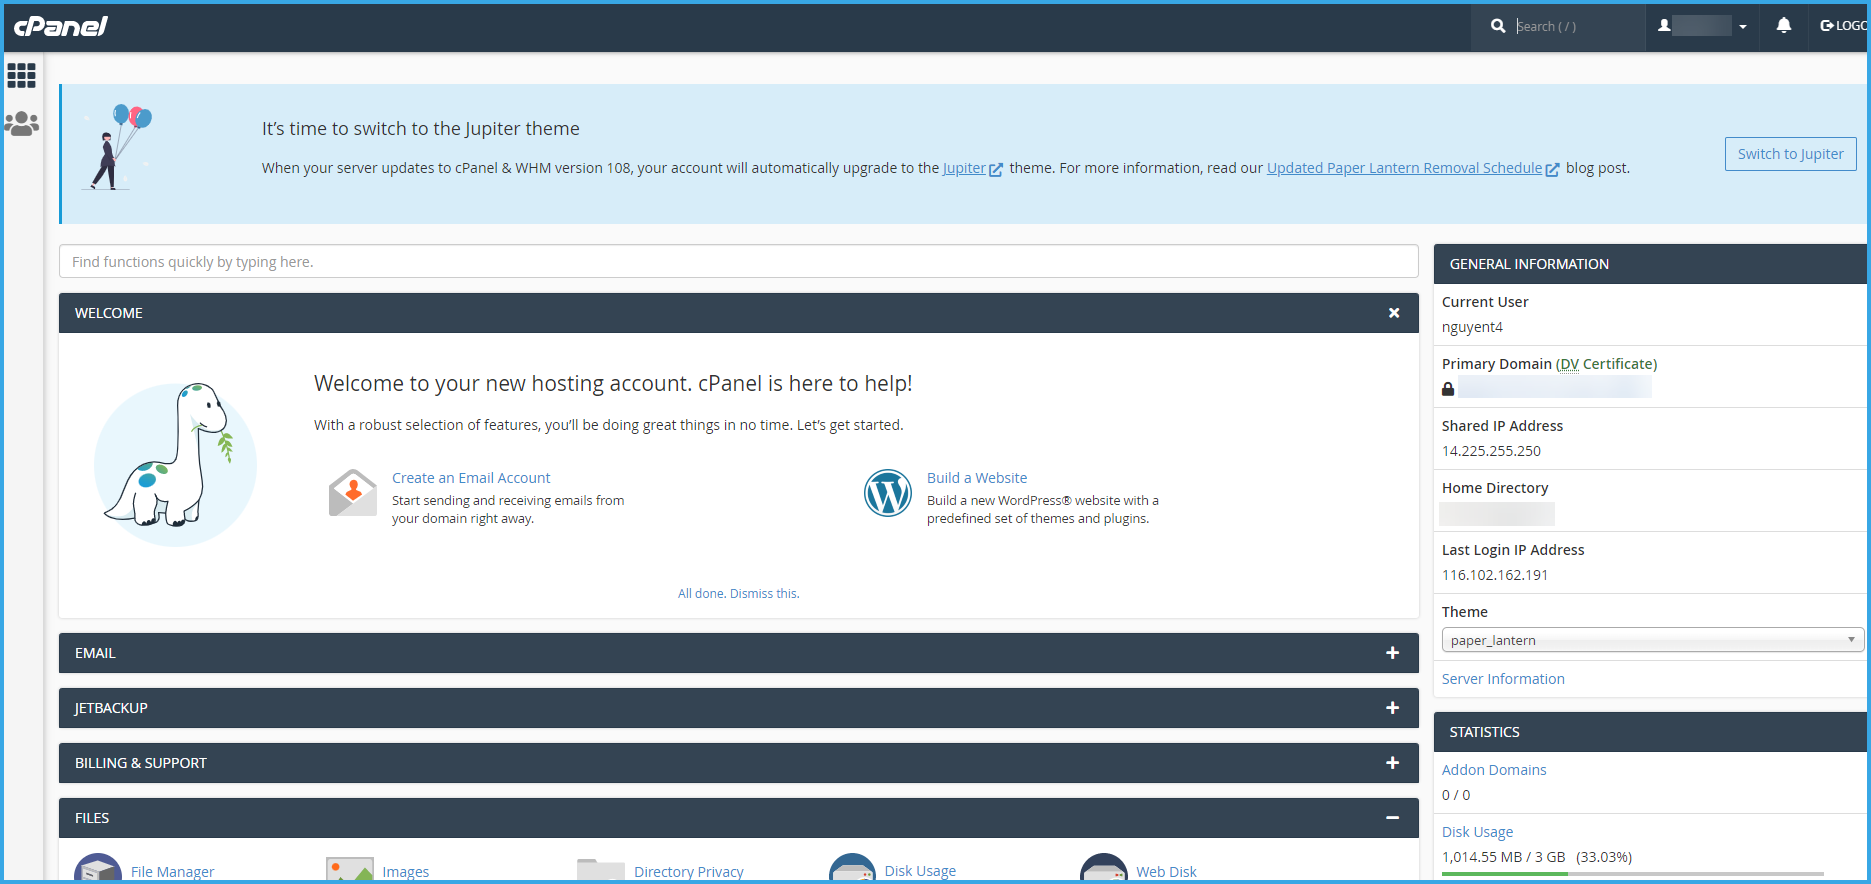Open the Directory Privacy link
The width and height of the screenshot is (1871, 884).
tap(689, 872)
